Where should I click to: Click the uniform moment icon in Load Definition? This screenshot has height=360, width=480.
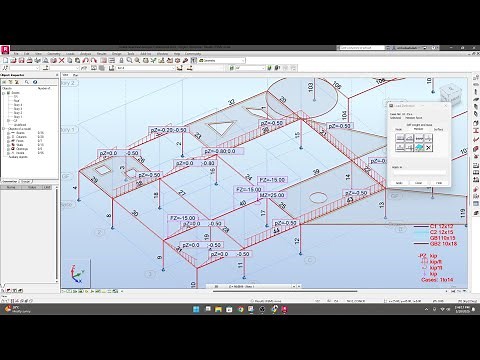[x=419, y=138]
